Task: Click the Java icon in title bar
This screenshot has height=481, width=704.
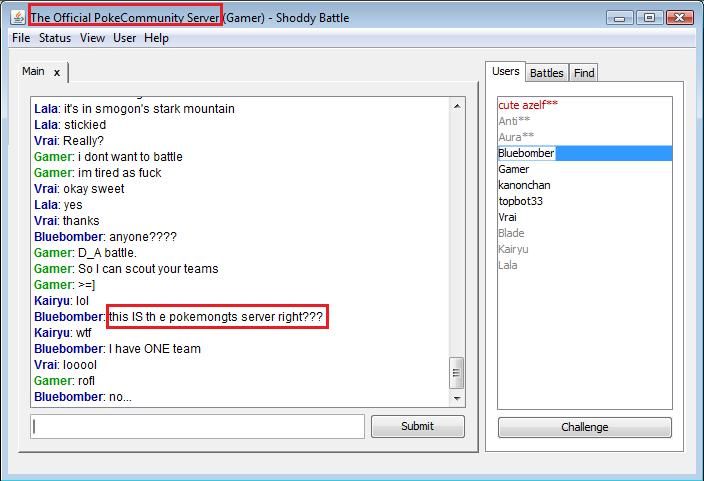Action: (18, 18)
